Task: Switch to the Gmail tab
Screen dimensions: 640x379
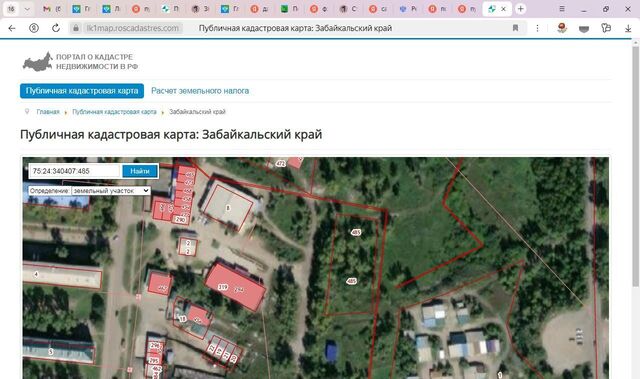Action: (52, 9)
